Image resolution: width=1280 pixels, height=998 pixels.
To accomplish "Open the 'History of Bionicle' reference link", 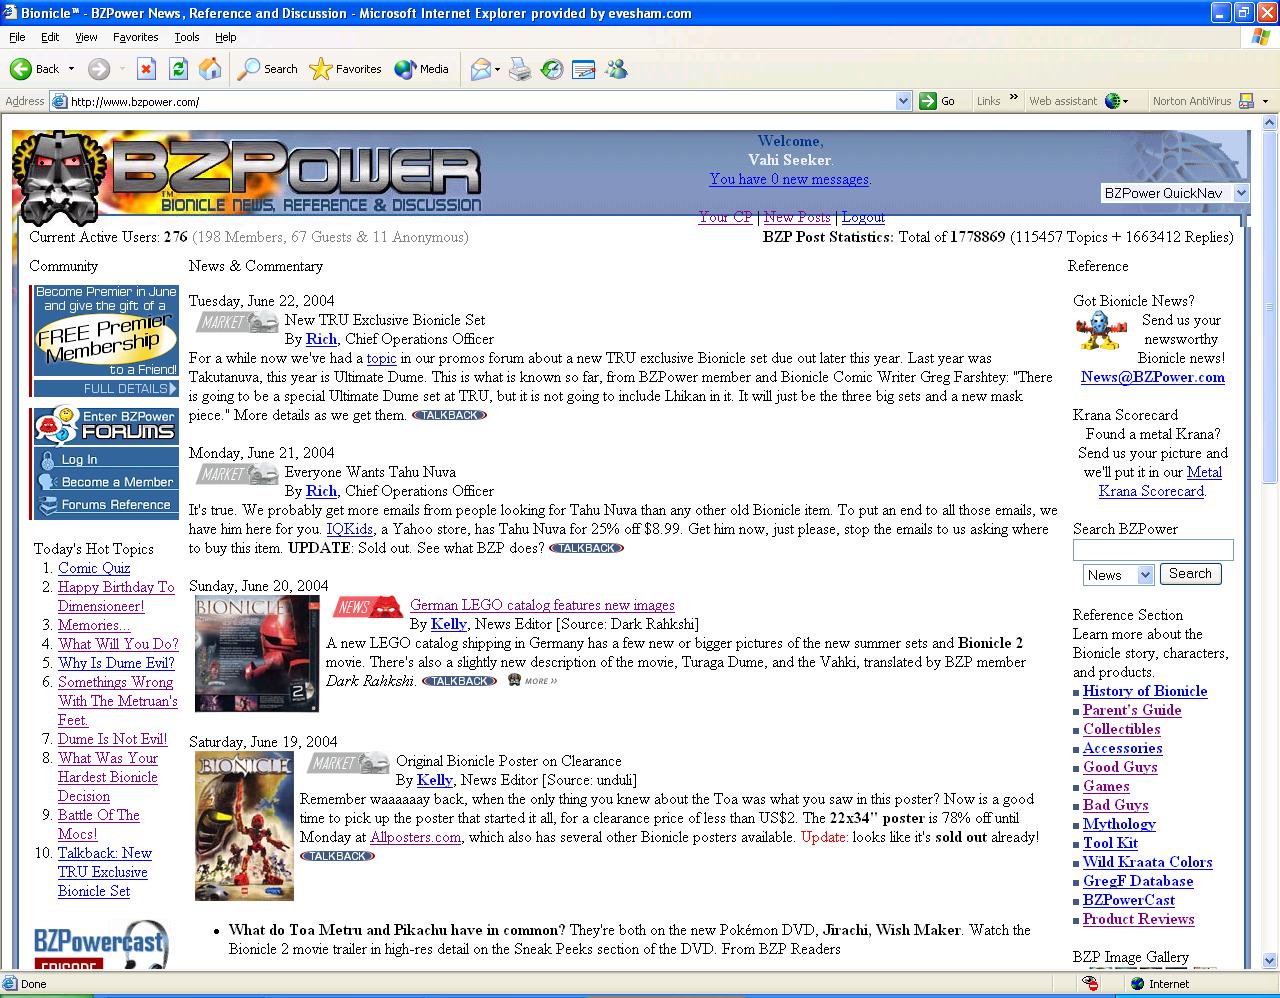I will click(1145, 691).
